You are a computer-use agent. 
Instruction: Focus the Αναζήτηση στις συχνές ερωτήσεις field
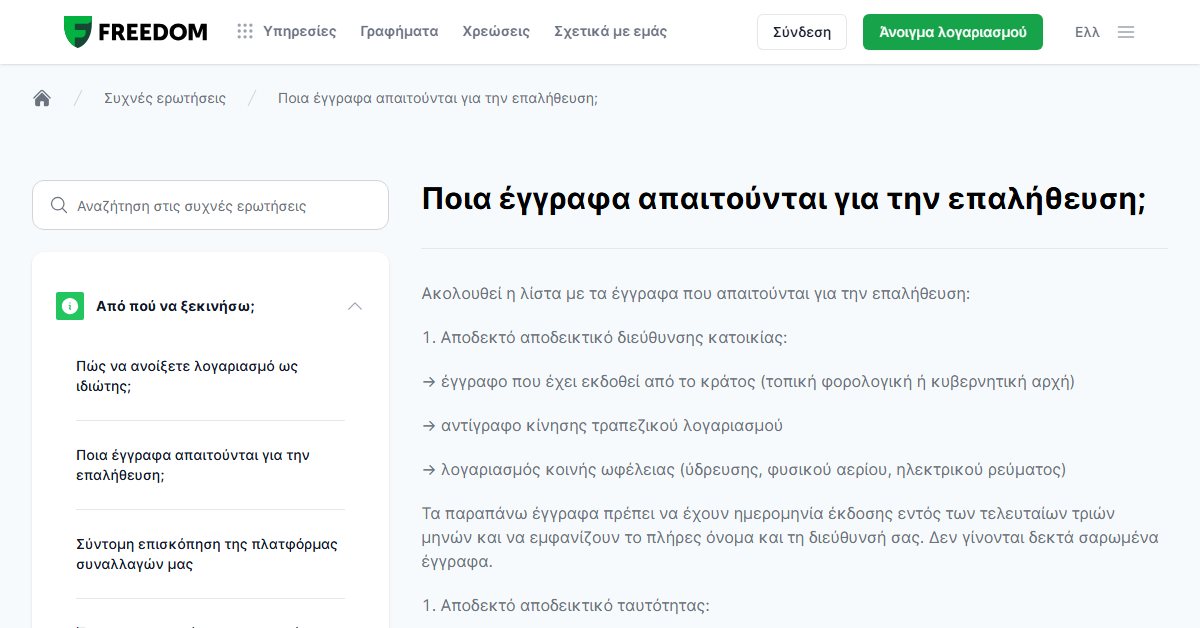coord(210,205)
